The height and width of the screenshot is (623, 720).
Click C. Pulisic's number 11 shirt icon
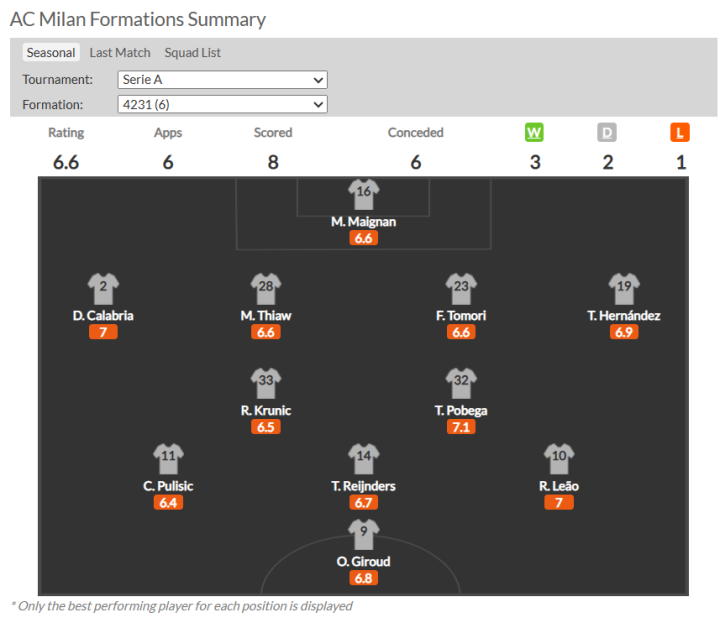168,459
